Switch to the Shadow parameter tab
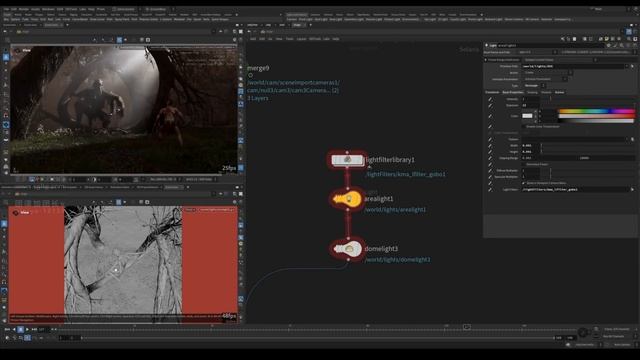This screenshot has width=640, height=360. point(546,92)
